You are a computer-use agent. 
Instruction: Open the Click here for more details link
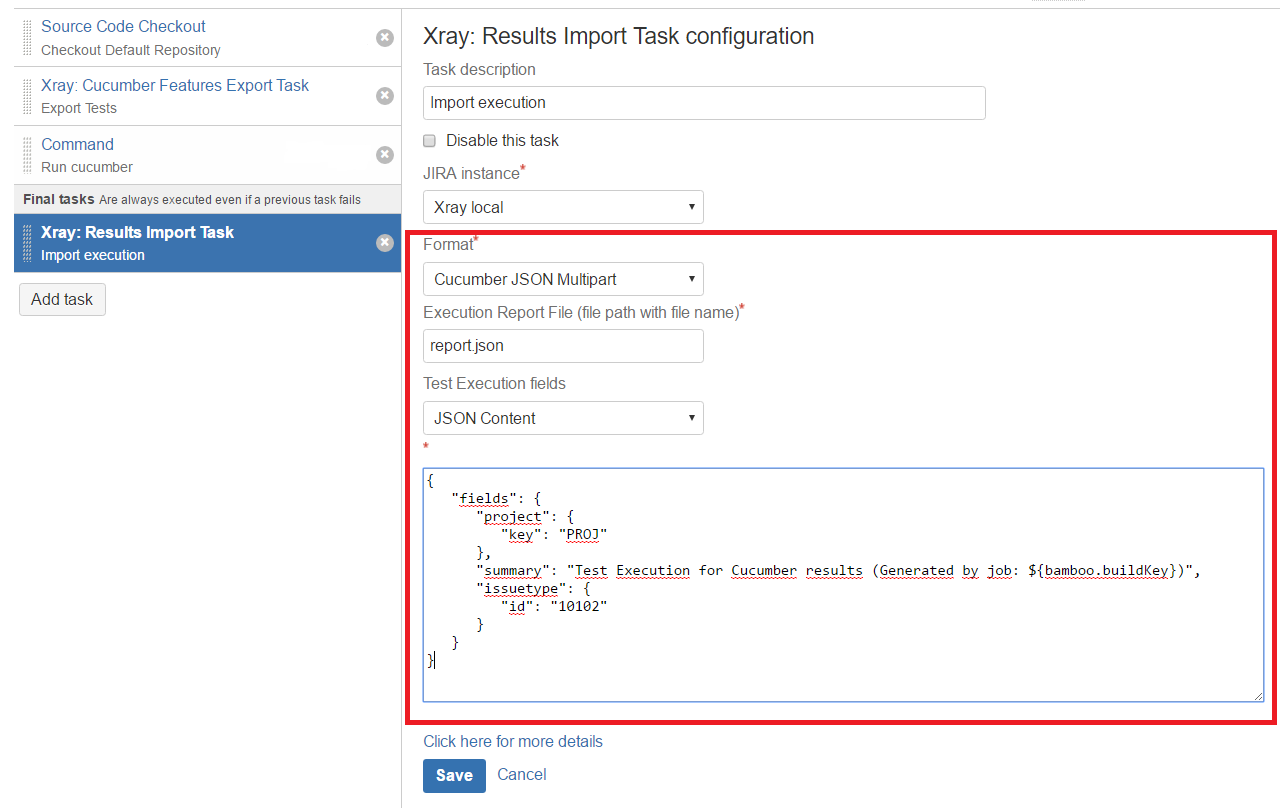point(513,741)
